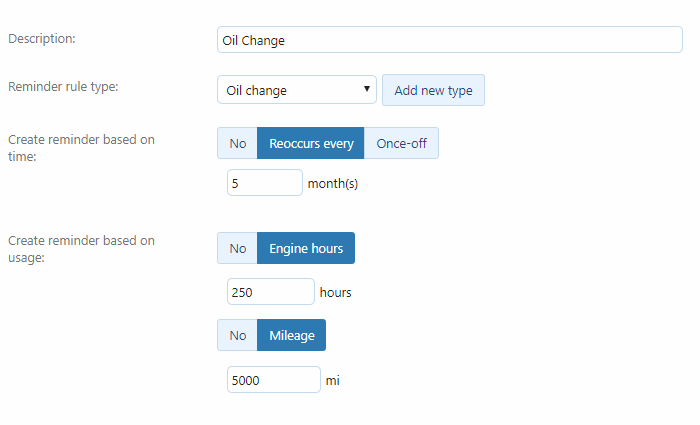
Task: Open the Reminder rule type dropdown
Action: (297, 90)
